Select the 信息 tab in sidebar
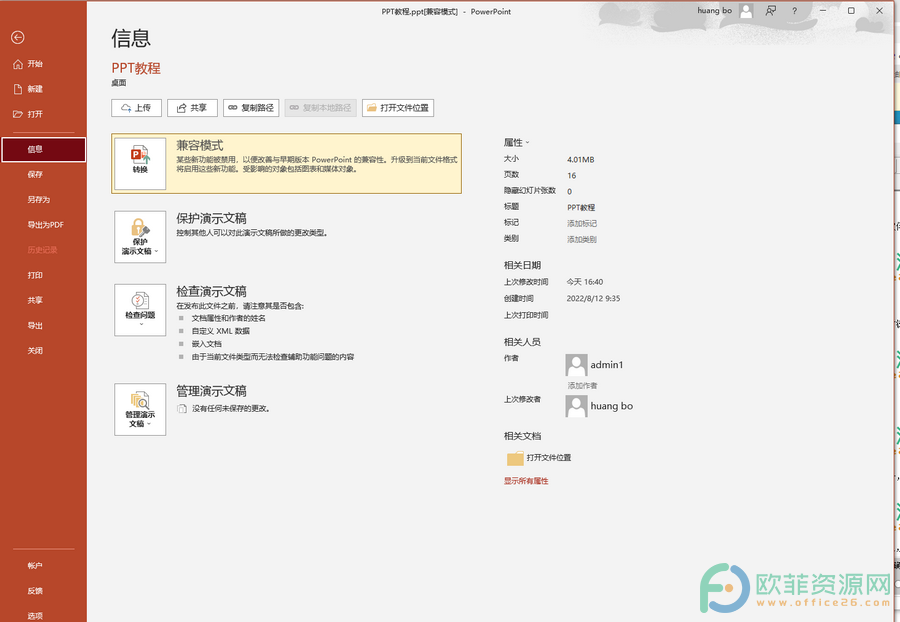Screen dimensions: 900x622 click(x=44, y=149)
